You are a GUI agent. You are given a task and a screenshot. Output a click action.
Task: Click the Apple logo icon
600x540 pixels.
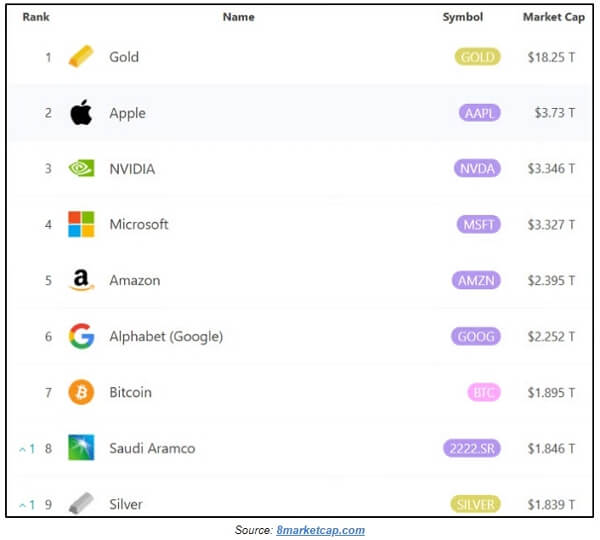point(81,113)
